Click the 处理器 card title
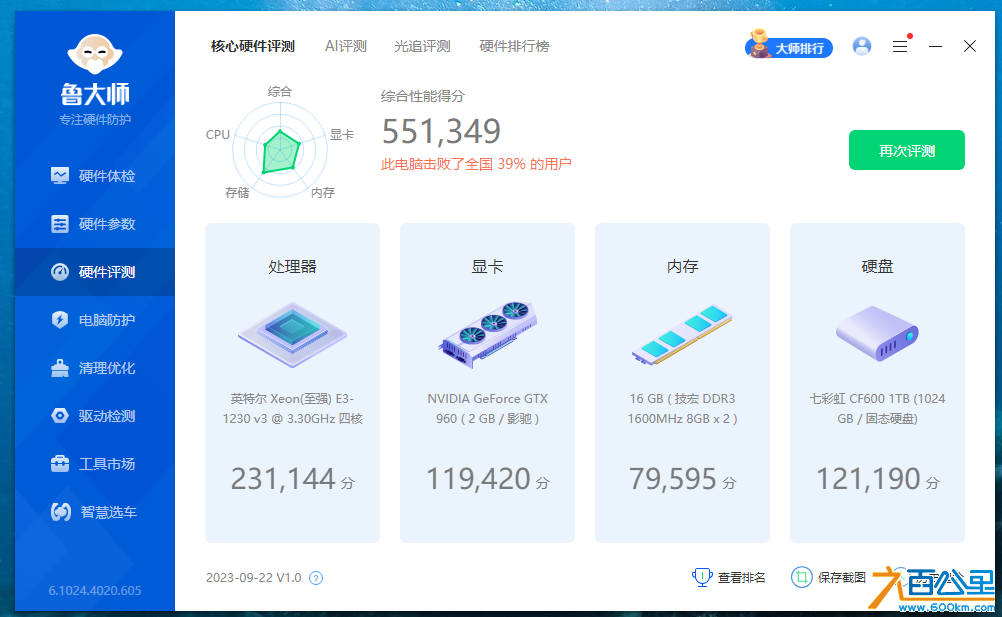Viewport: 1002px width, 617px height. pyautogui.click(x=292, y=266)
